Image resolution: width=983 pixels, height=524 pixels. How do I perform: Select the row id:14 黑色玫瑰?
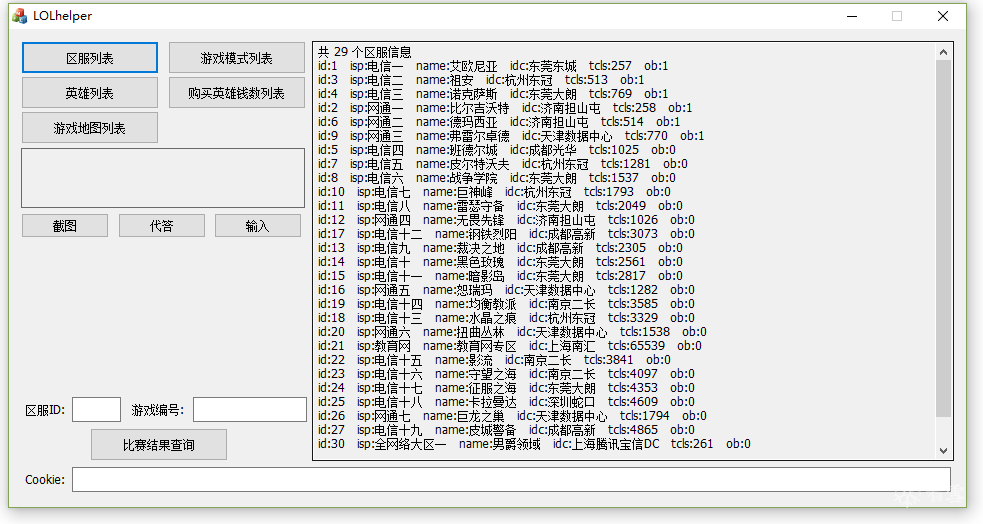click(500, 262)
